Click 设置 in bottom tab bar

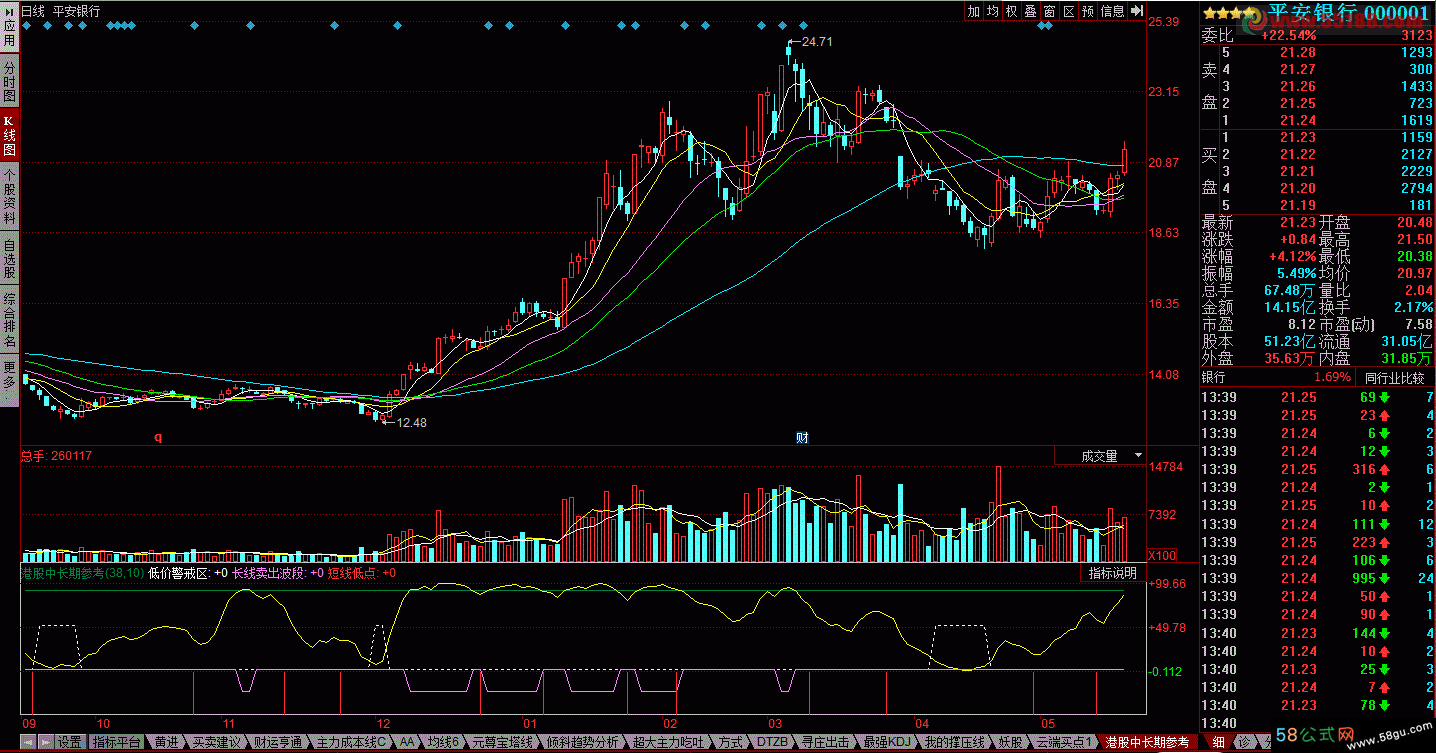pyautogui.click(x=69, y=743)
